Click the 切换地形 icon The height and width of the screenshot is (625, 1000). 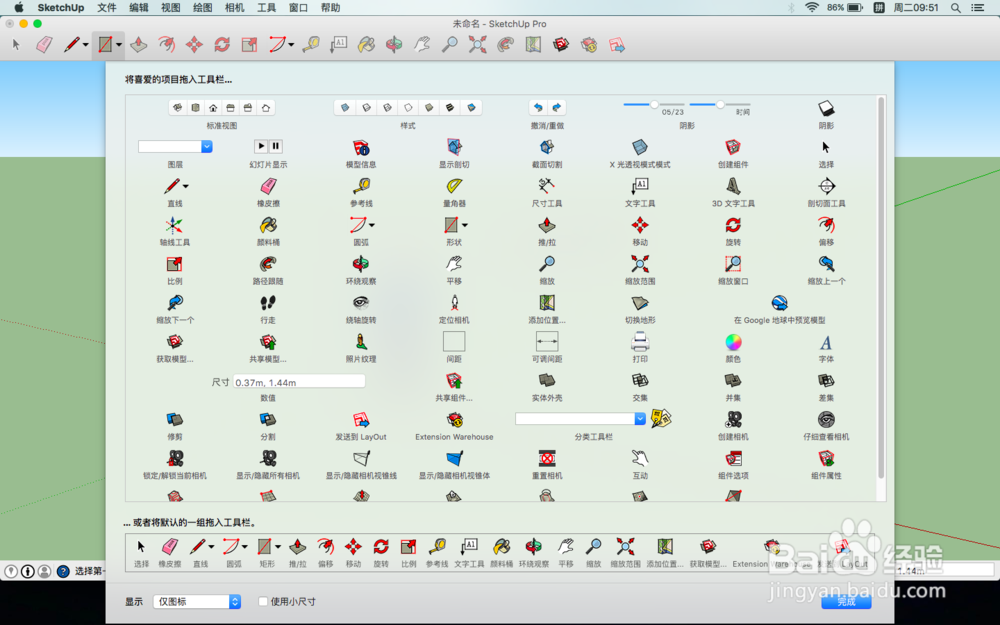pyautogui.click(x=640, y=303)
